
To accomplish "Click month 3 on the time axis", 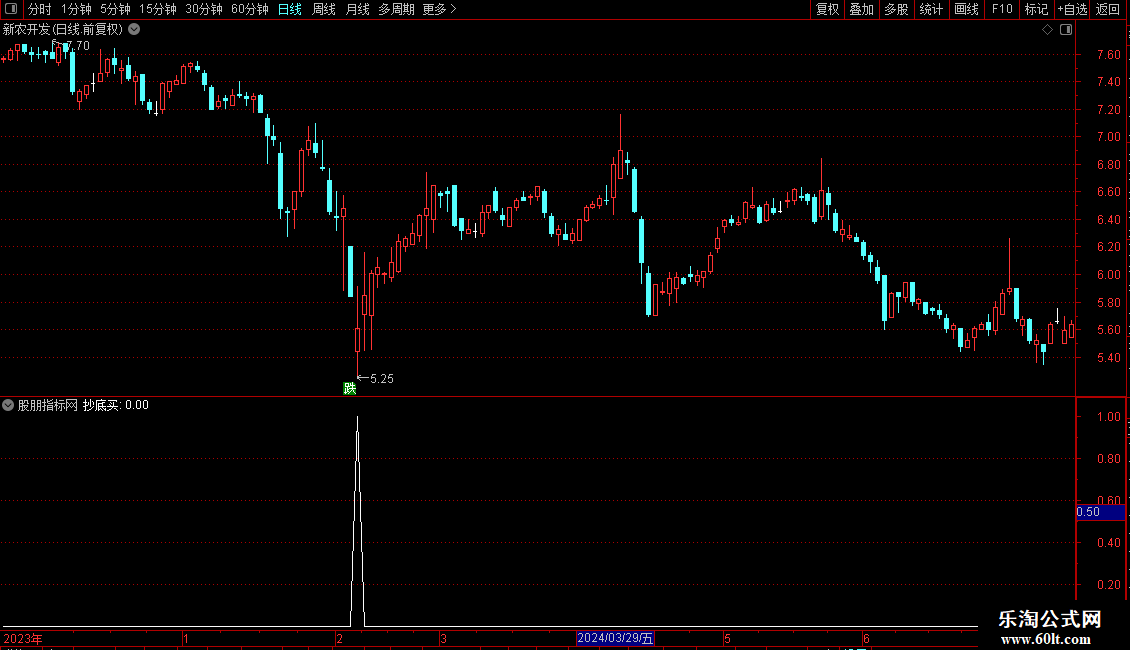I will pos(443,638).
